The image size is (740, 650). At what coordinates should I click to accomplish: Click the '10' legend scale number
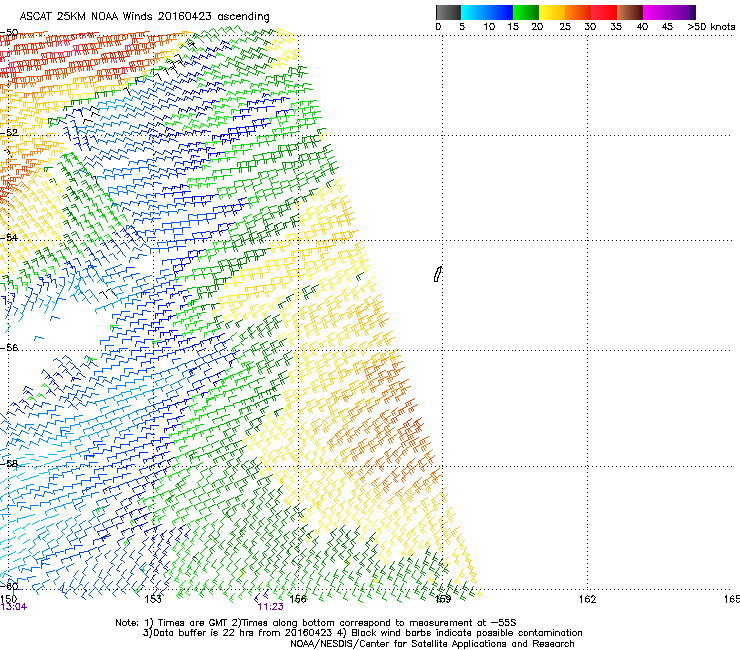(489, 27)
